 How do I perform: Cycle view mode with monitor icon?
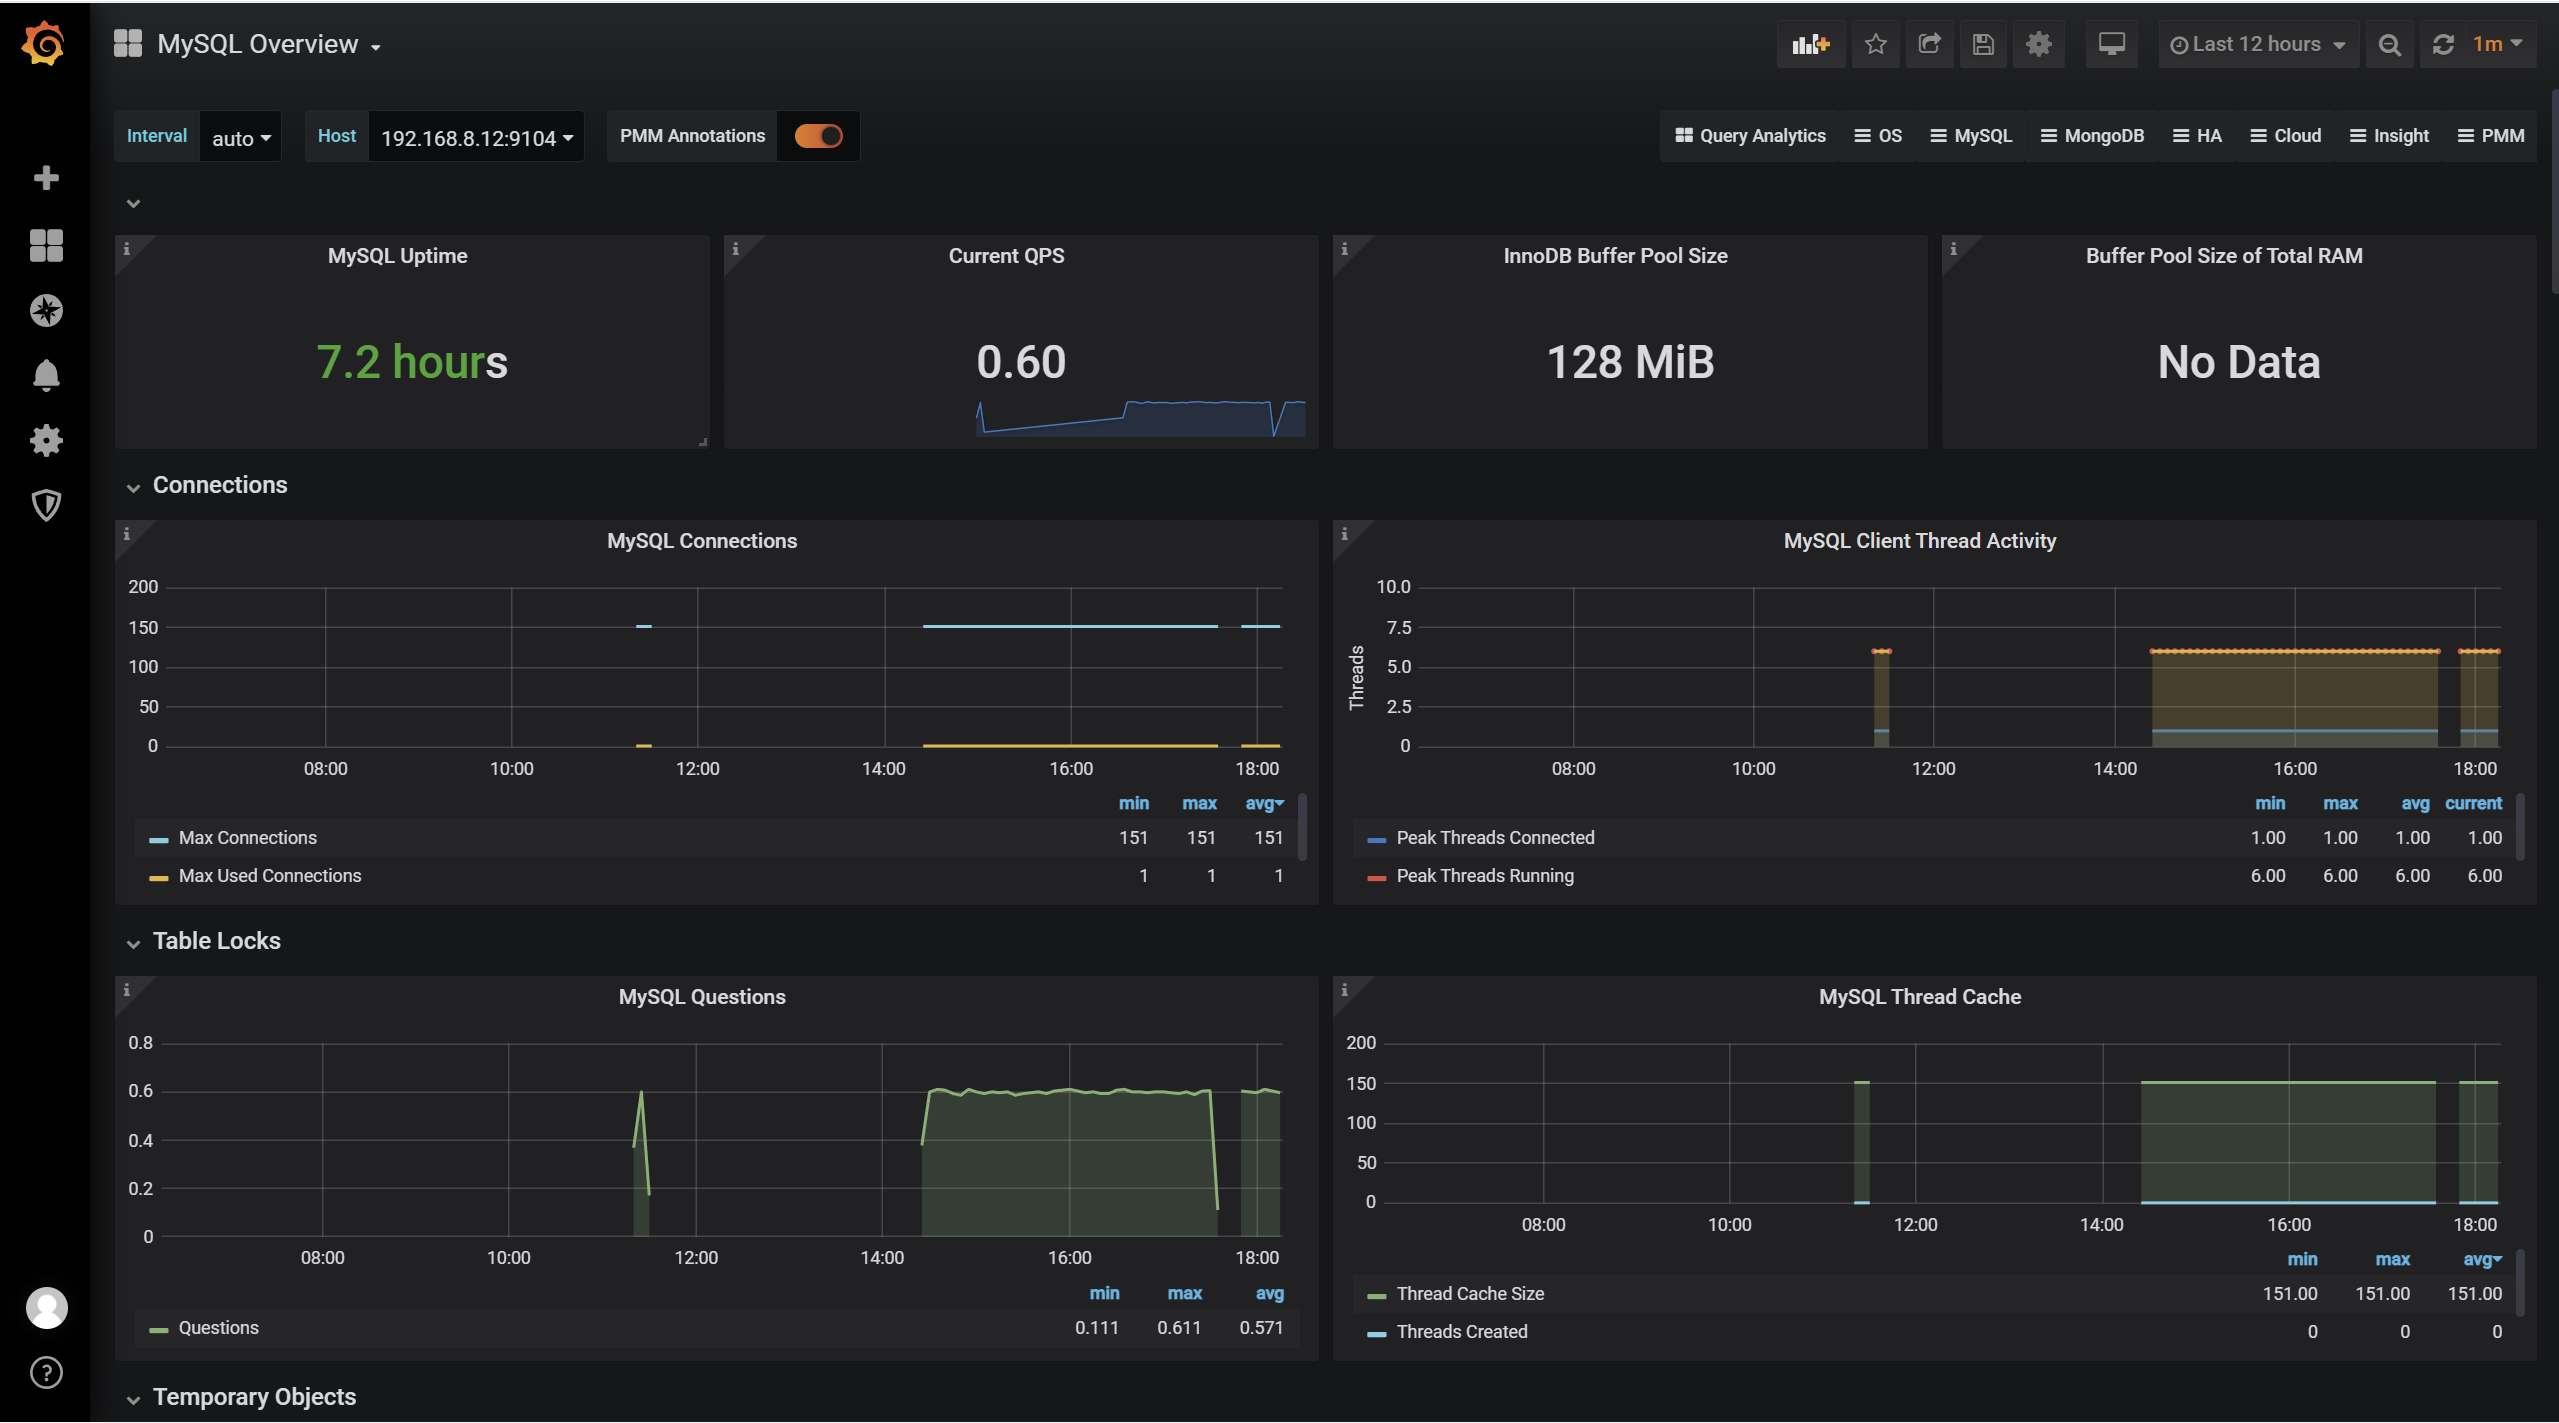tap(2112, 44)
